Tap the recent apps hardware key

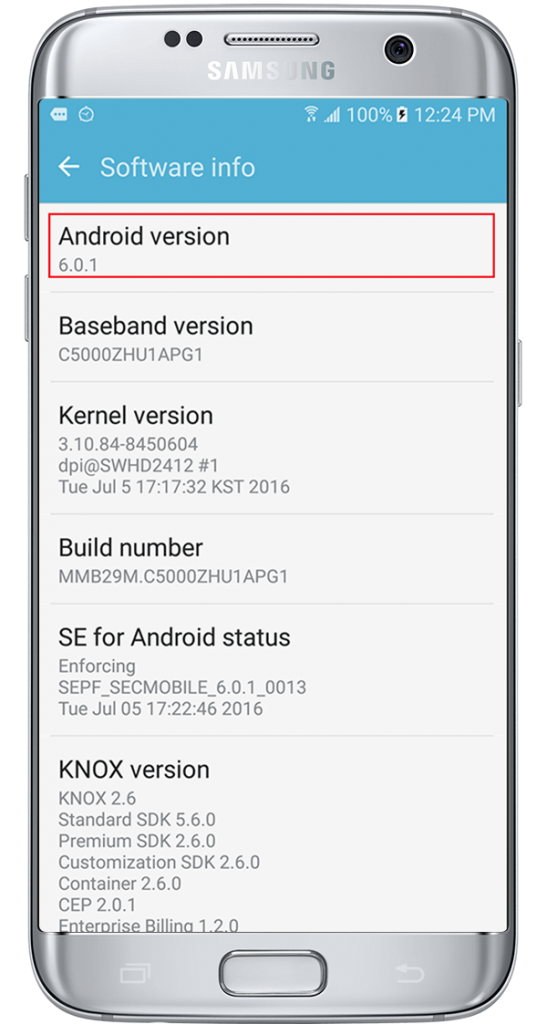(x=135, y=974)
